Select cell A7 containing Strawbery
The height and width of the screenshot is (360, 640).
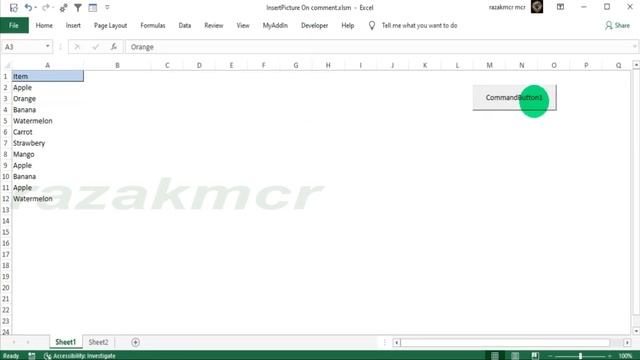[x=47, y=143]
